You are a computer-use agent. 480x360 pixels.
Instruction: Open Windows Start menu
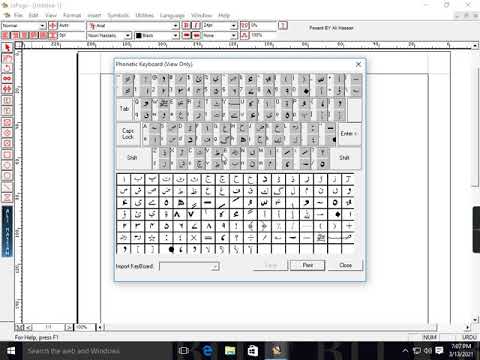[x=11, y=351]
